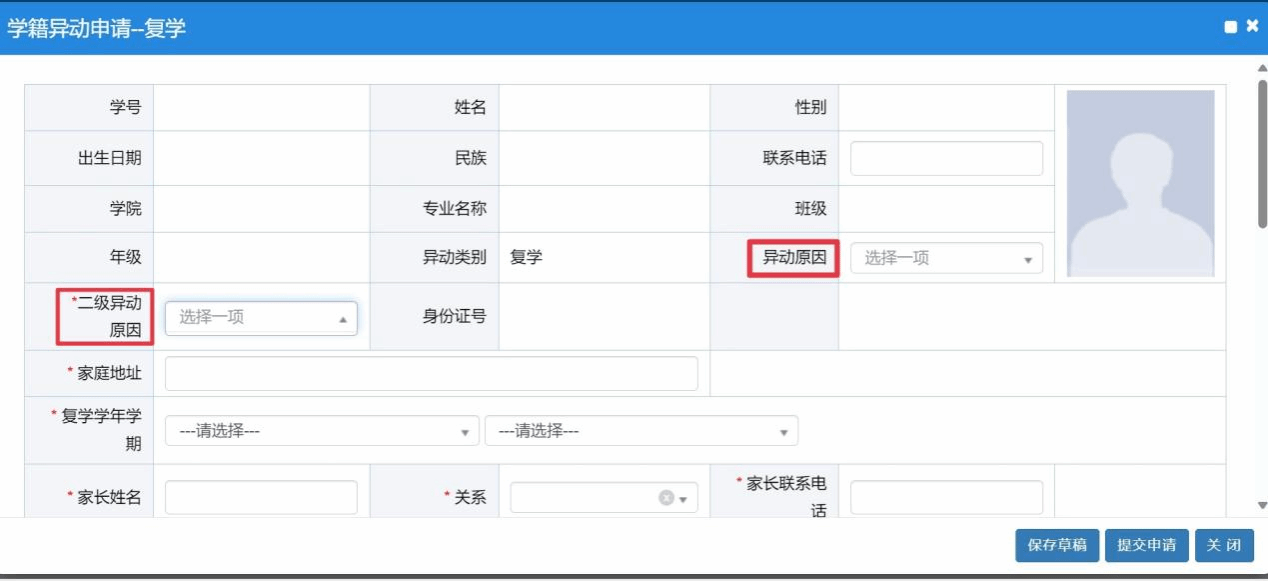Expand the 关系 dropdown arrow
1268x581 pixels.
[683, 499]
